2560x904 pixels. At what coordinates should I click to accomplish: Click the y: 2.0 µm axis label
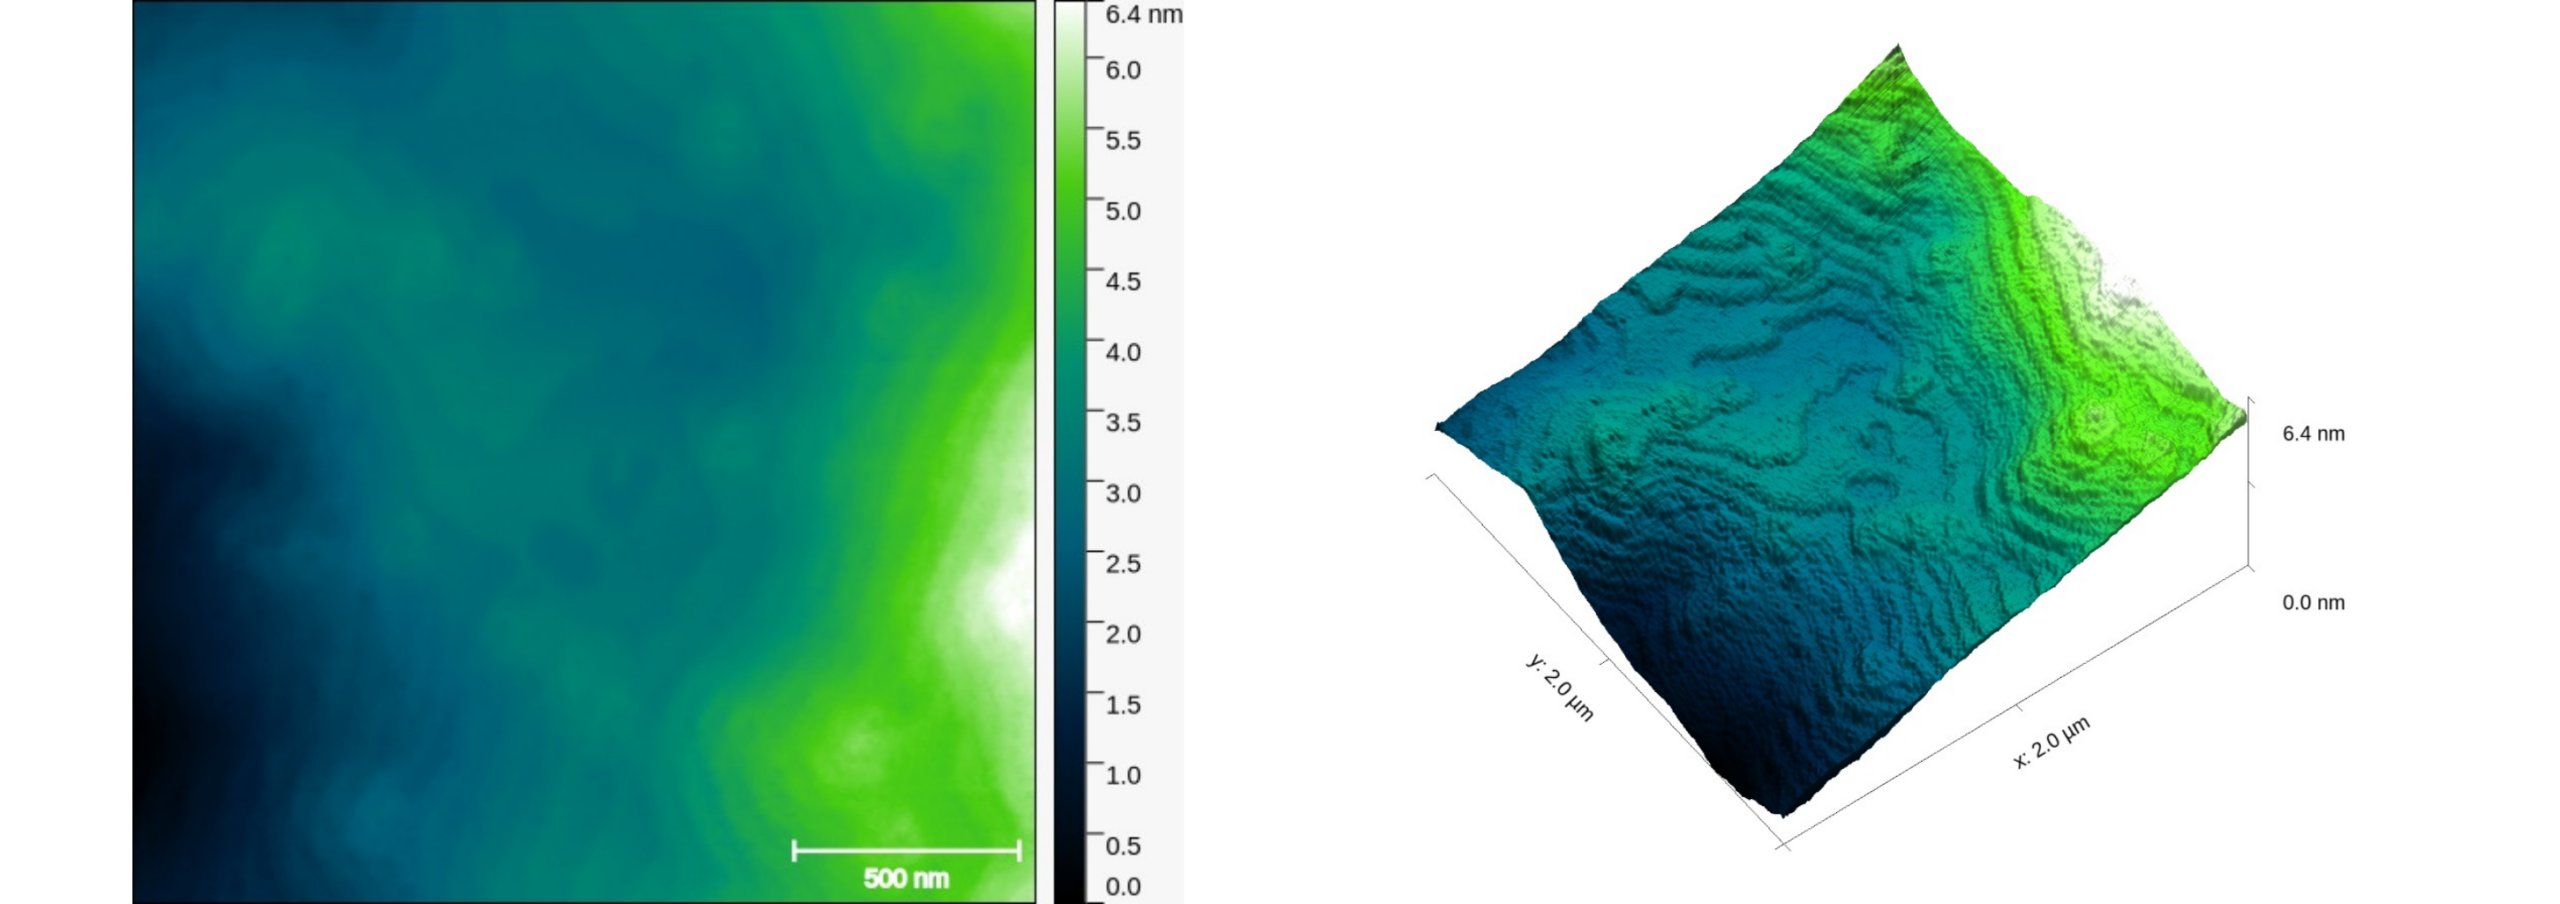tap(1560, 687)
